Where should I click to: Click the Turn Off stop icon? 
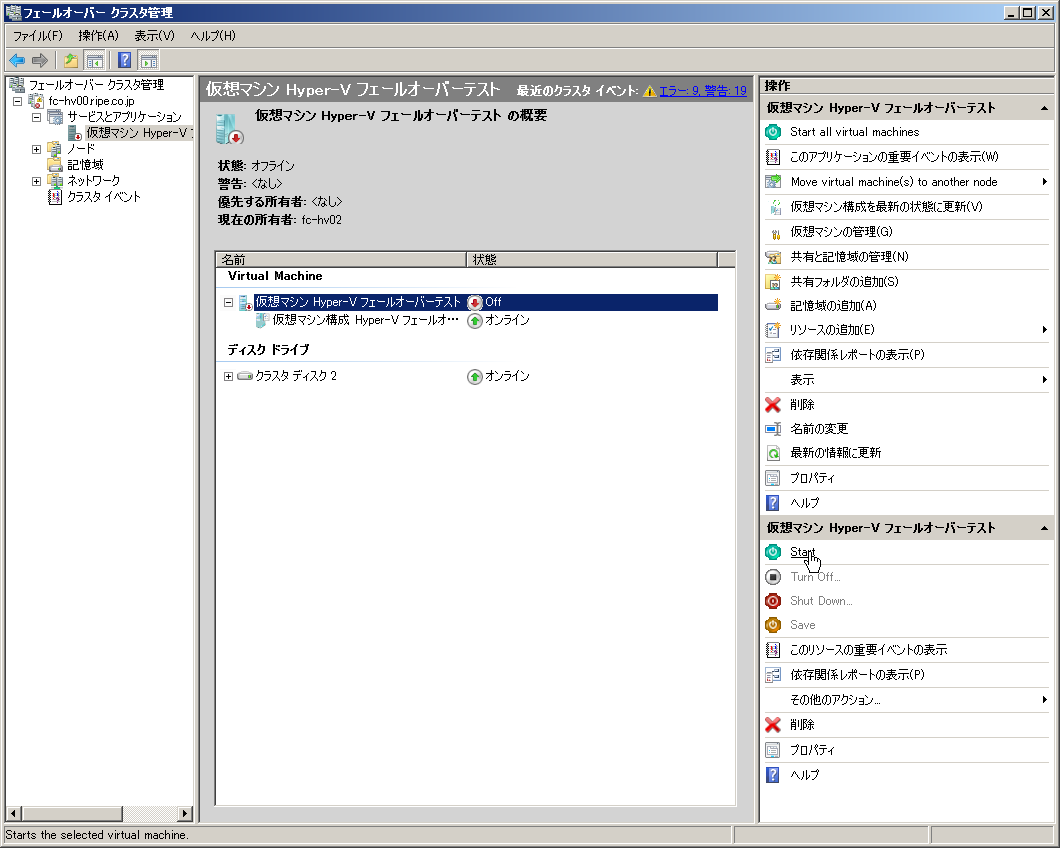tap(773, 577)
